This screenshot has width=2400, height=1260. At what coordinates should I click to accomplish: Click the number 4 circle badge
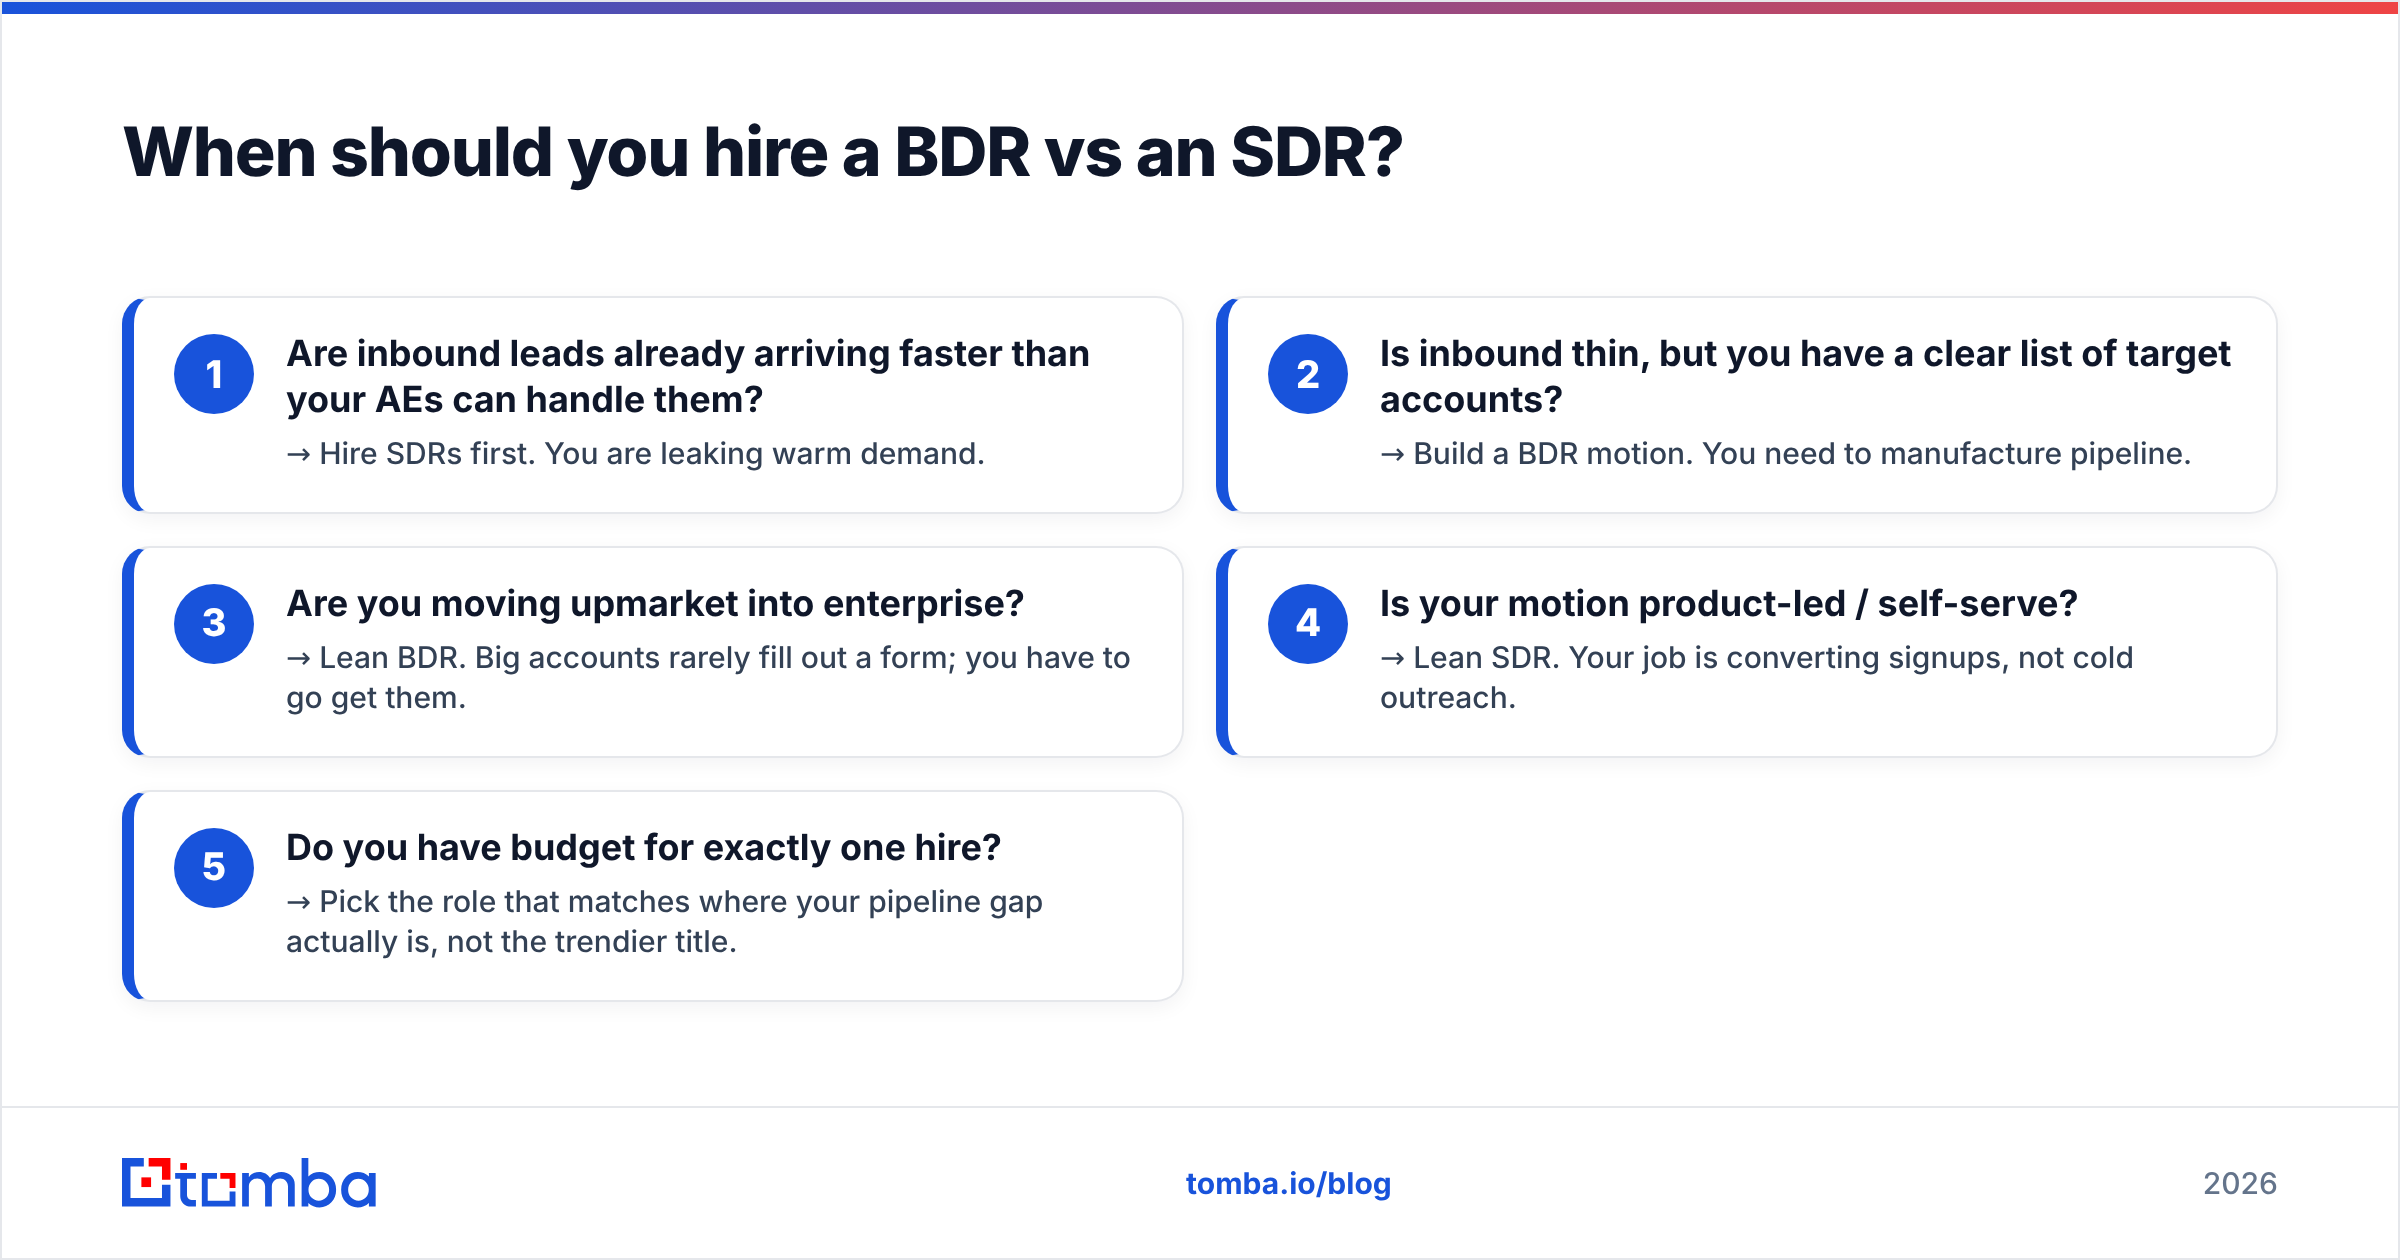(x=1308, y=624)
